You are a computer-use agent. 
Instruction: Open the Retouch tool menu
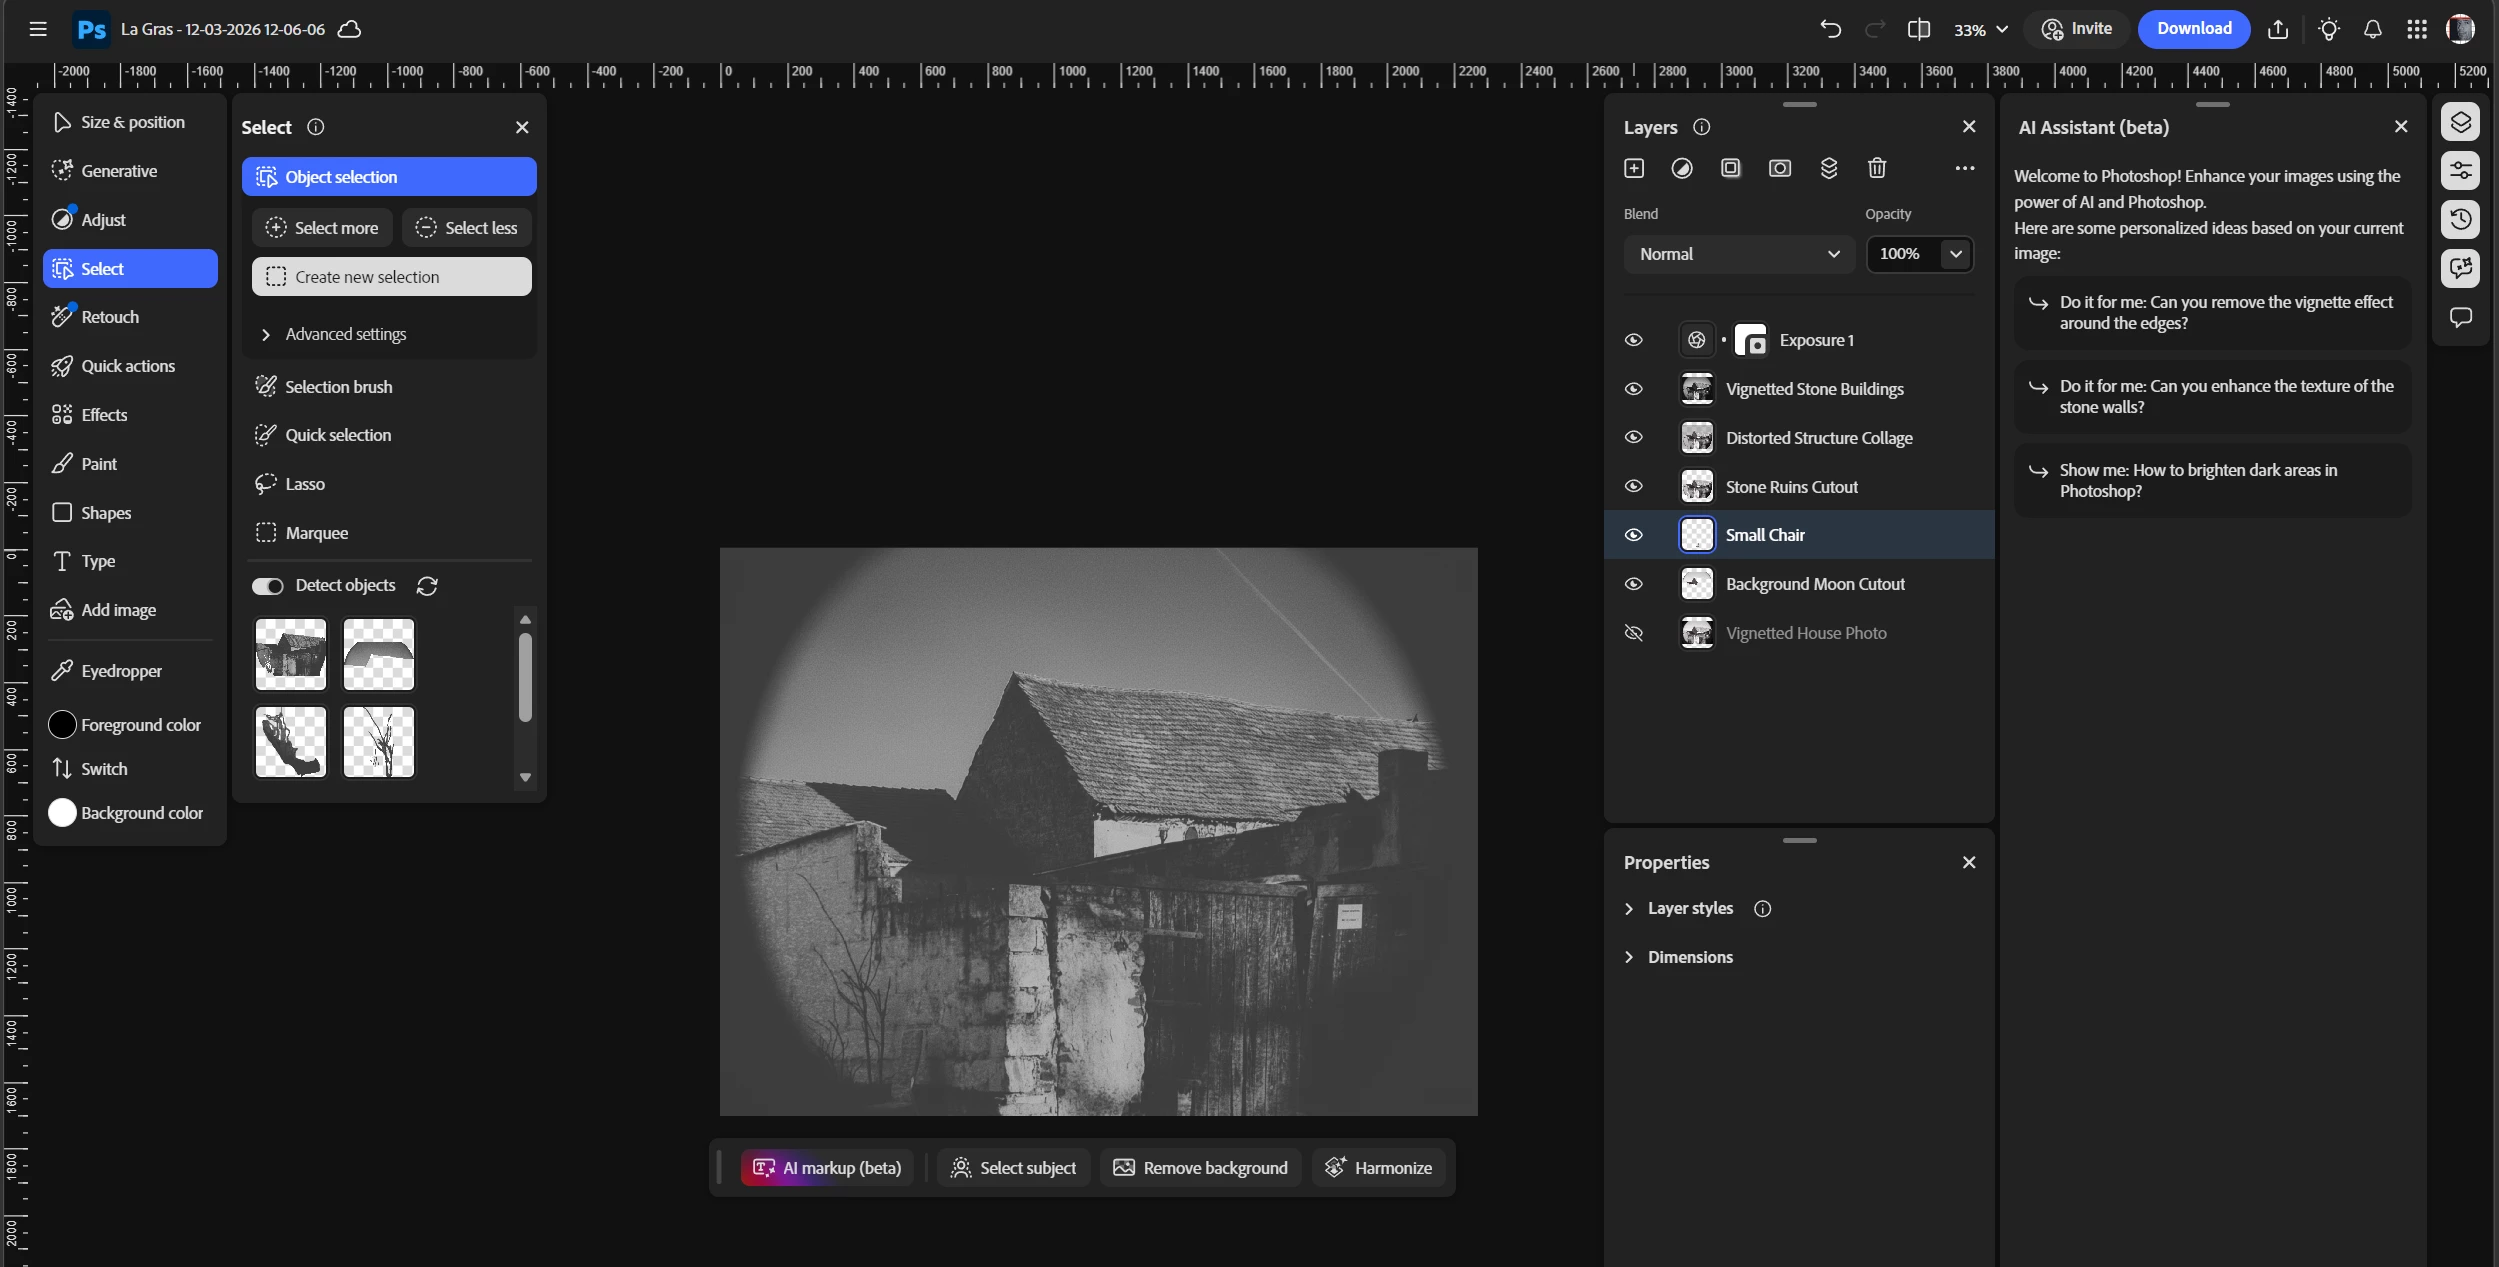[x=110, y=317]
